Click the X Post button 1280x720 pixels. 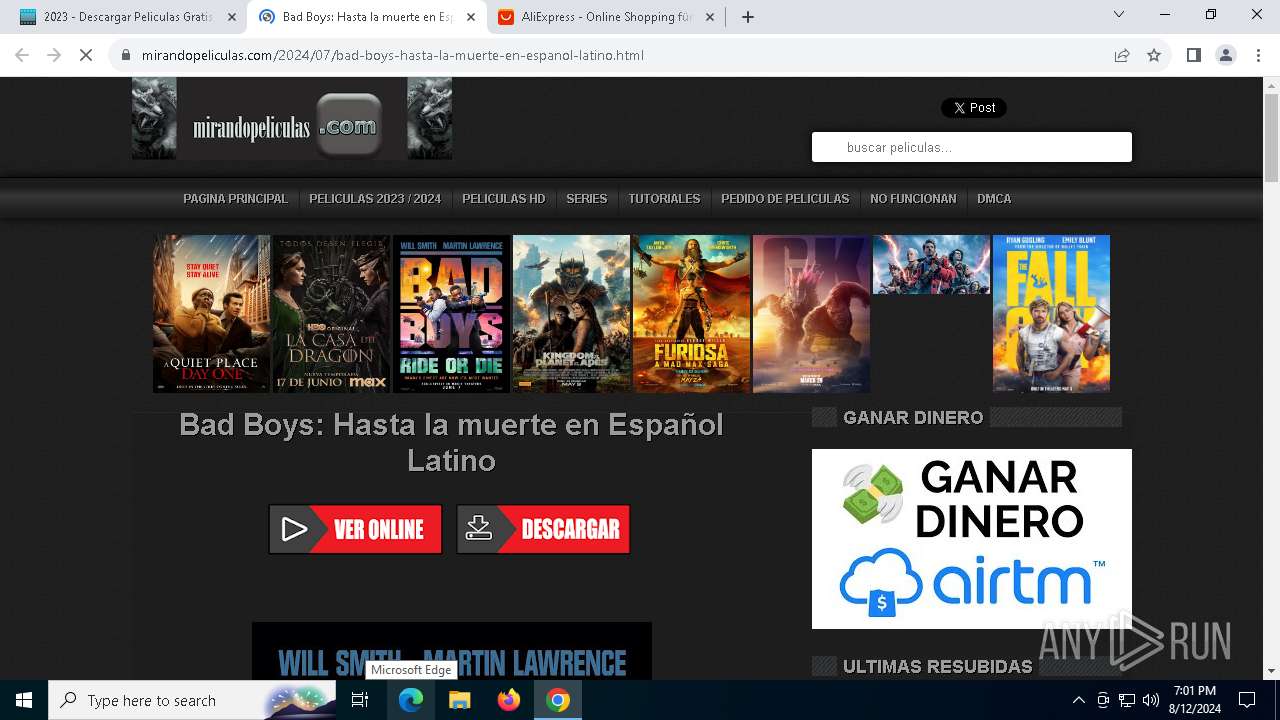974,107
